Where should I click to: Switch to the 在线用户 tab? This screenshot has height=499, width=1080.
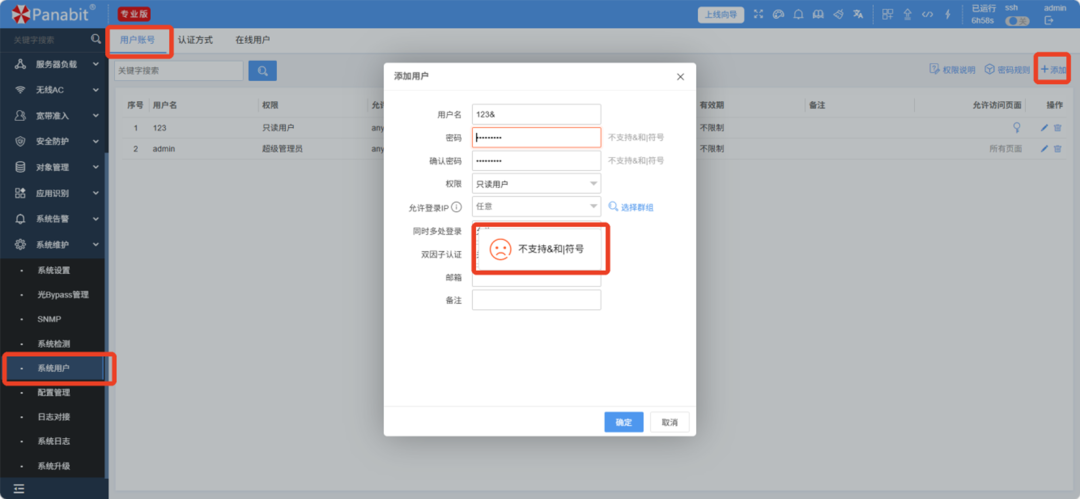click(x=253, y=40)
